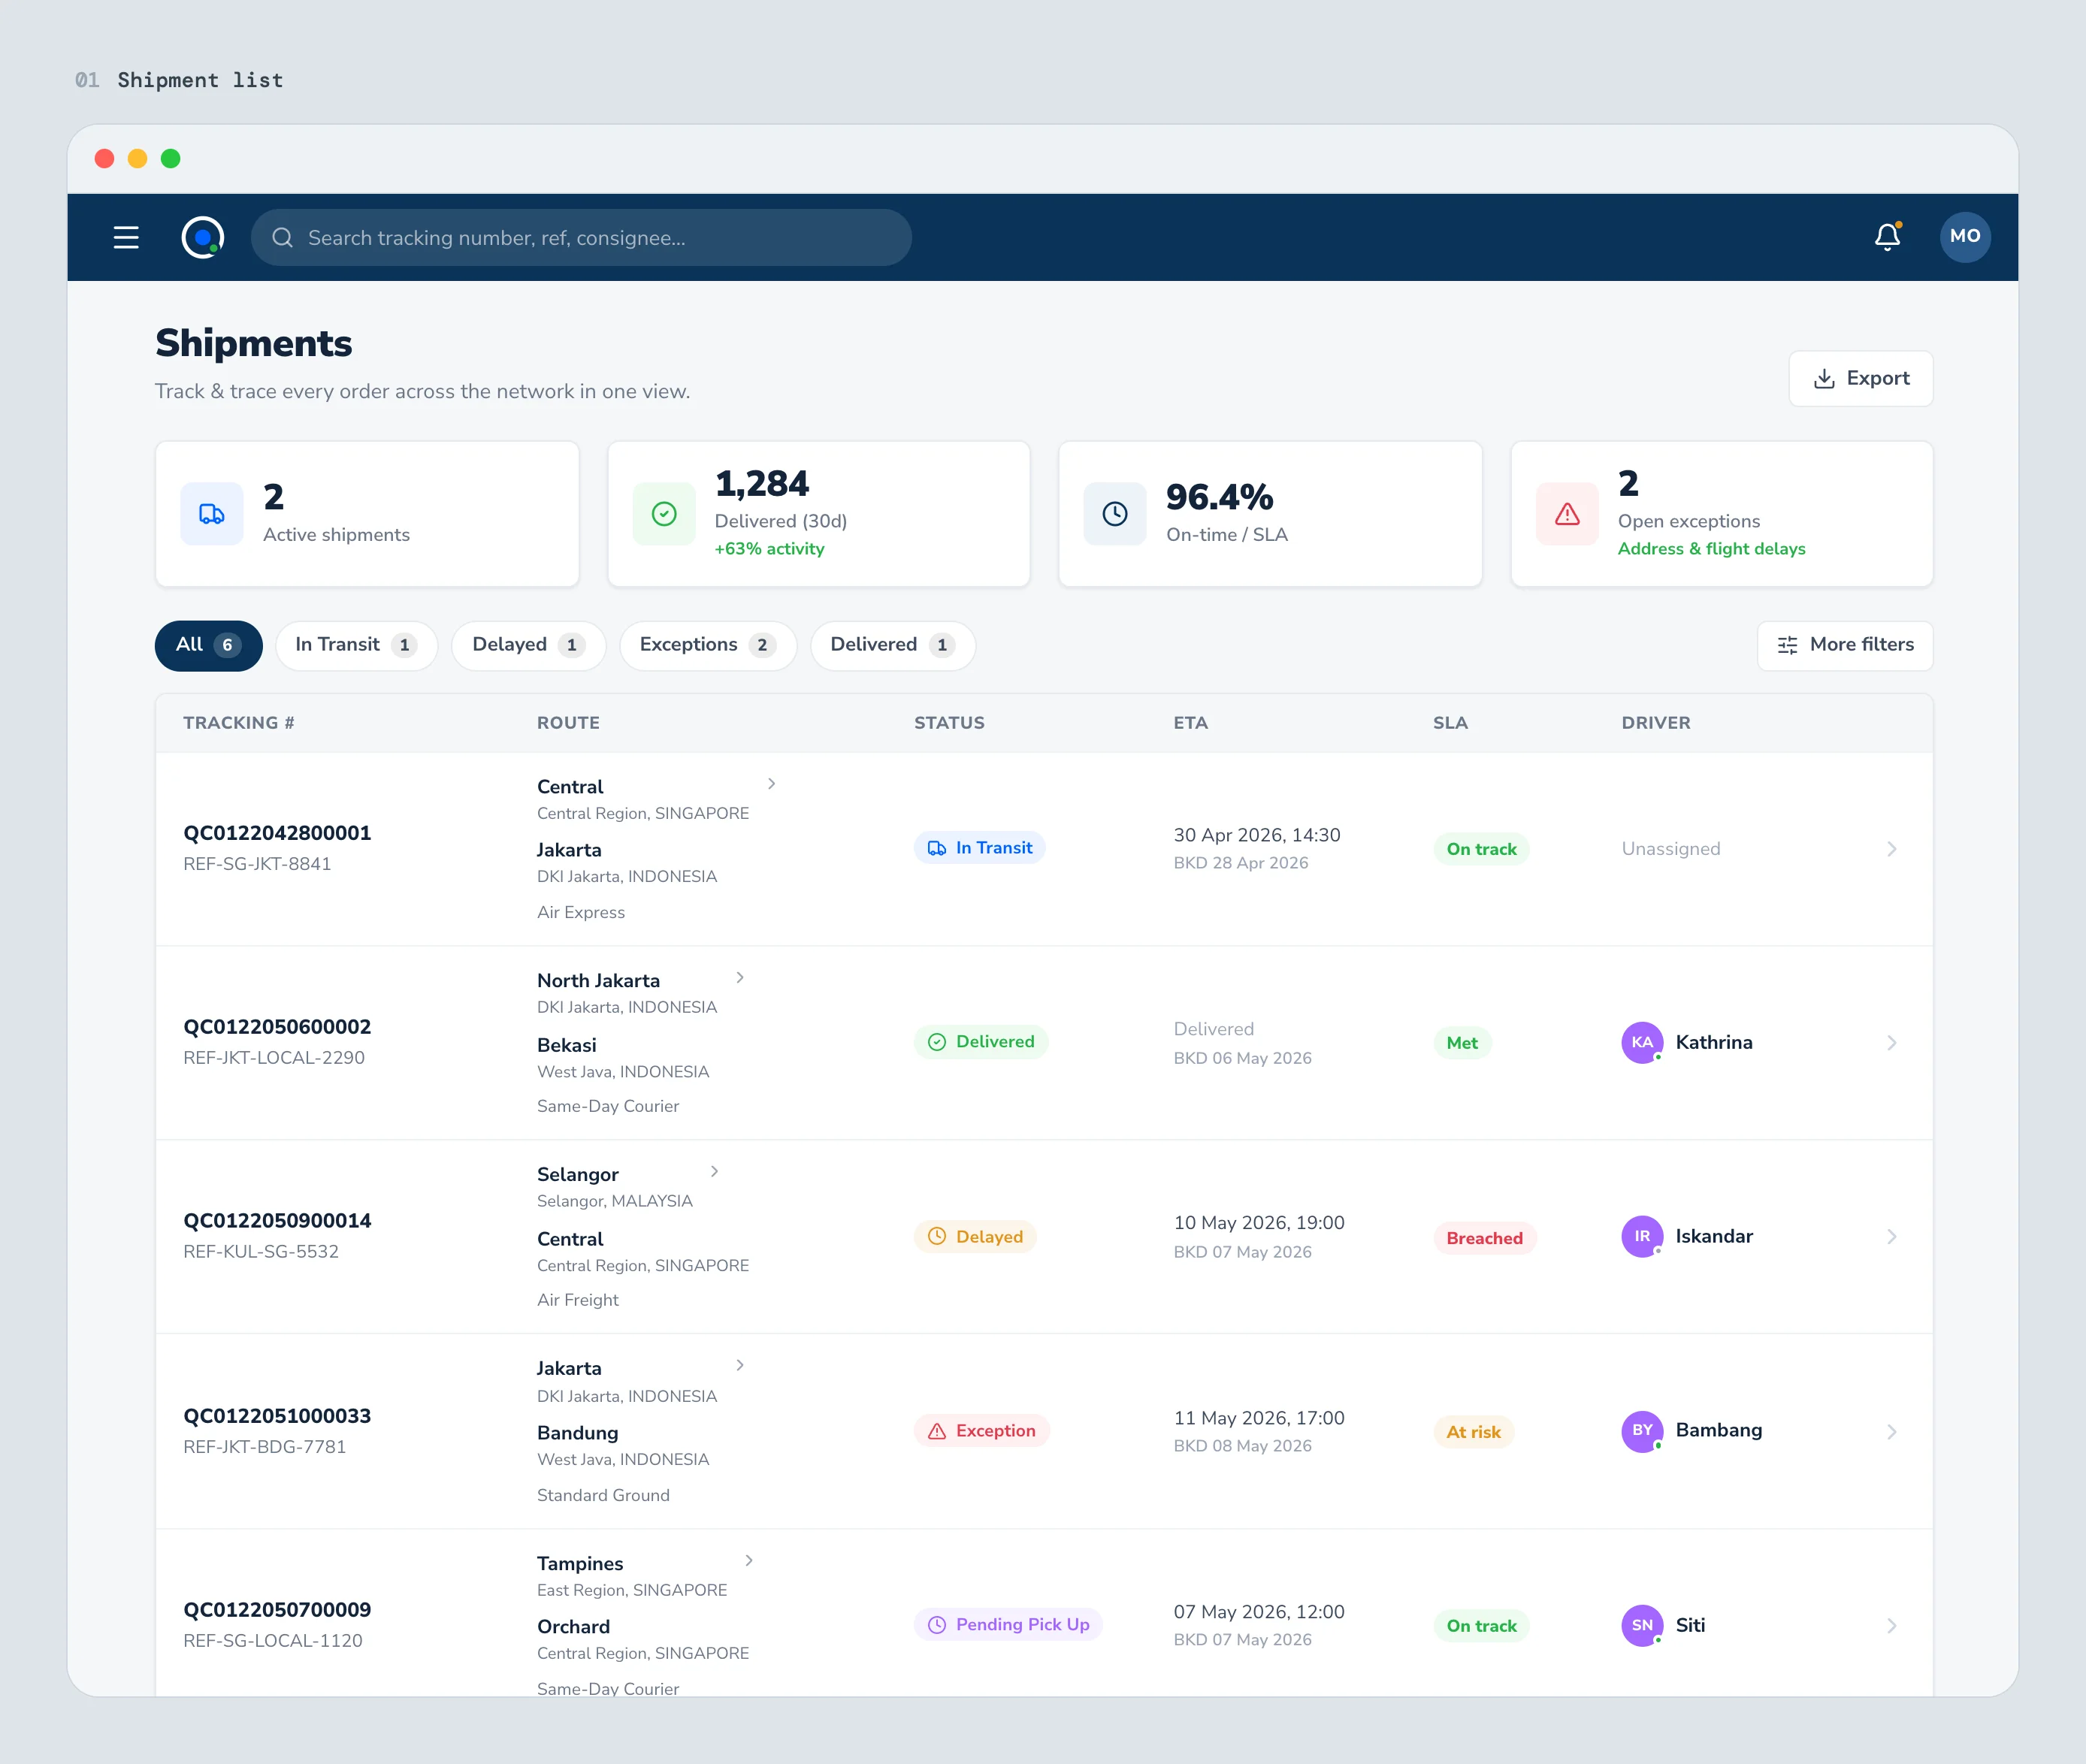Click the KA avatar for Kathrina

coord(1642,1042)
